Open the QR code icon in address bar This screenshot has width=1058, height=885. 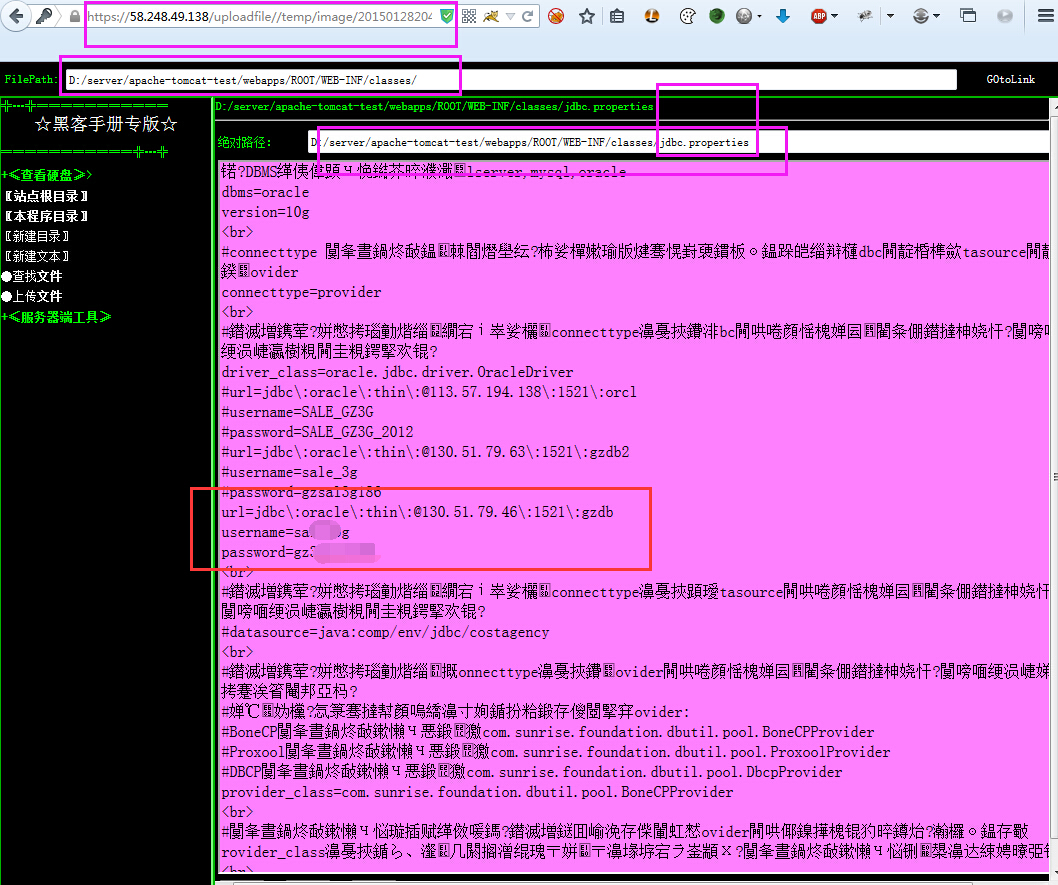pyautogui.click(x=469, y=16)
